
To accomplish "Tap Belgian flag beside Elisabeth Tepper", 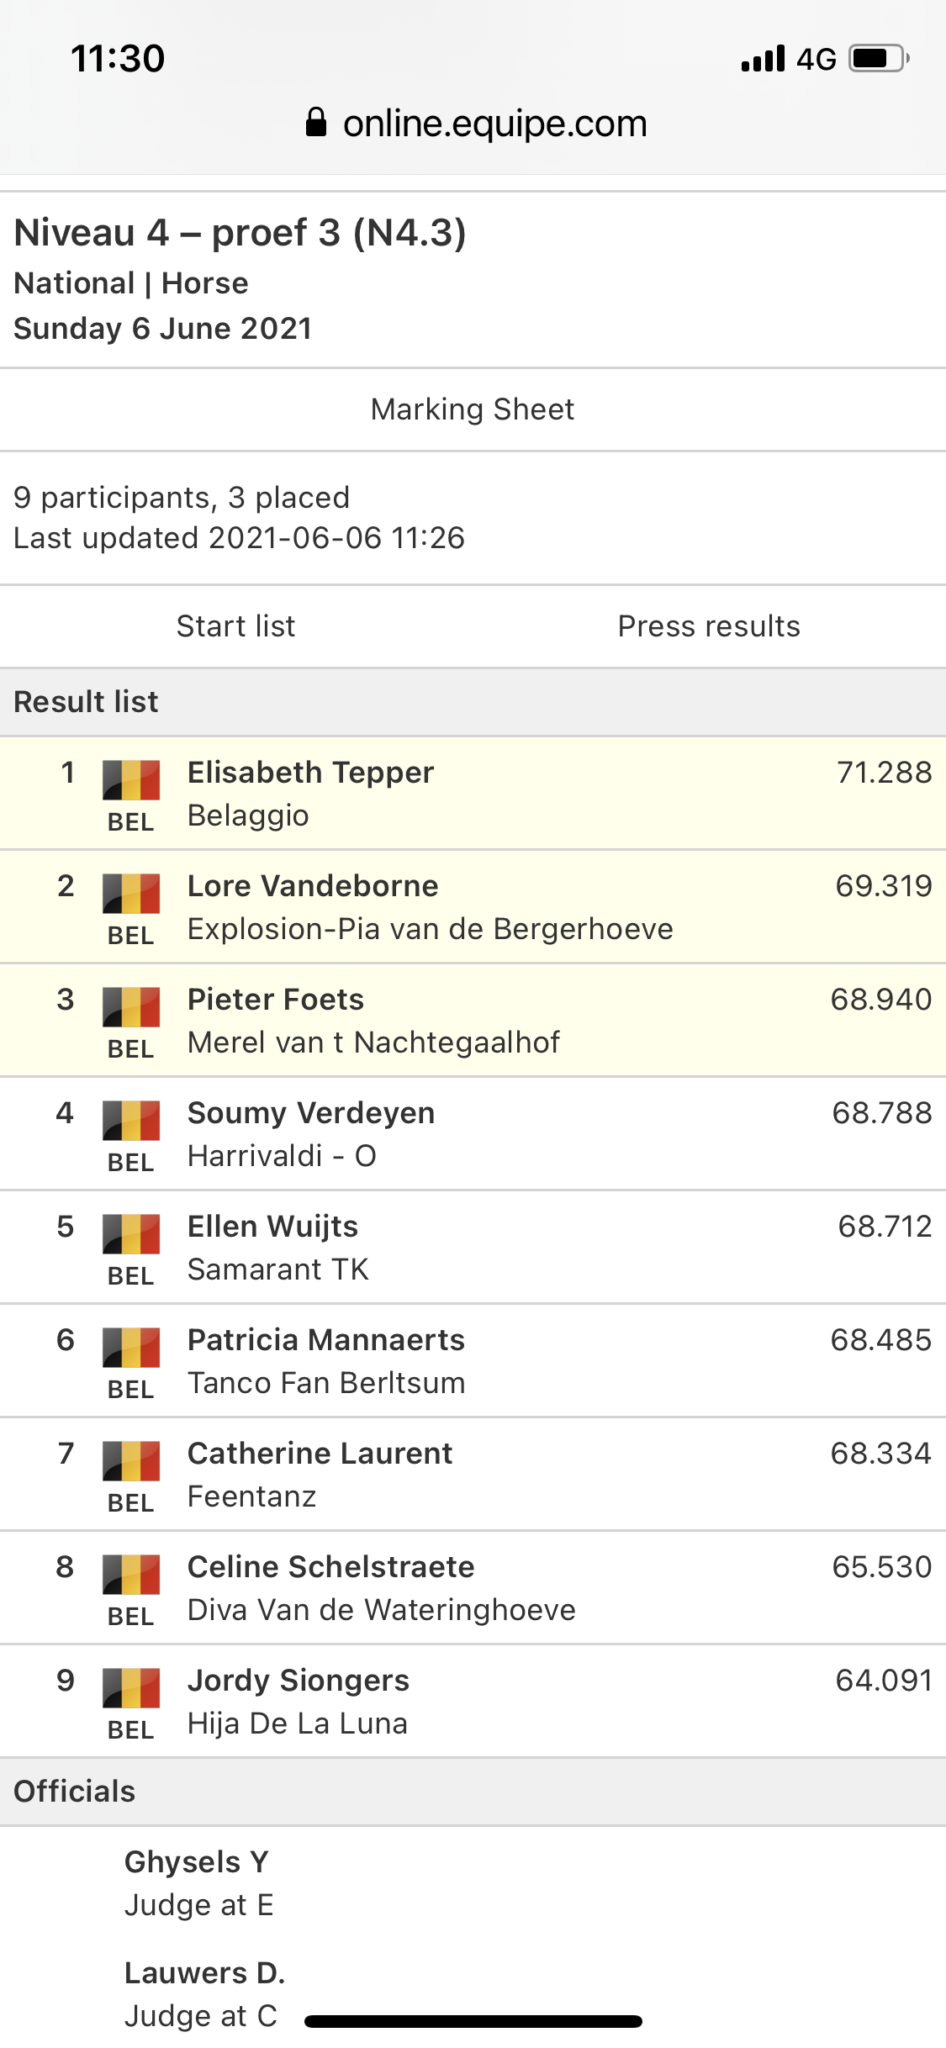I will [131, 780].
